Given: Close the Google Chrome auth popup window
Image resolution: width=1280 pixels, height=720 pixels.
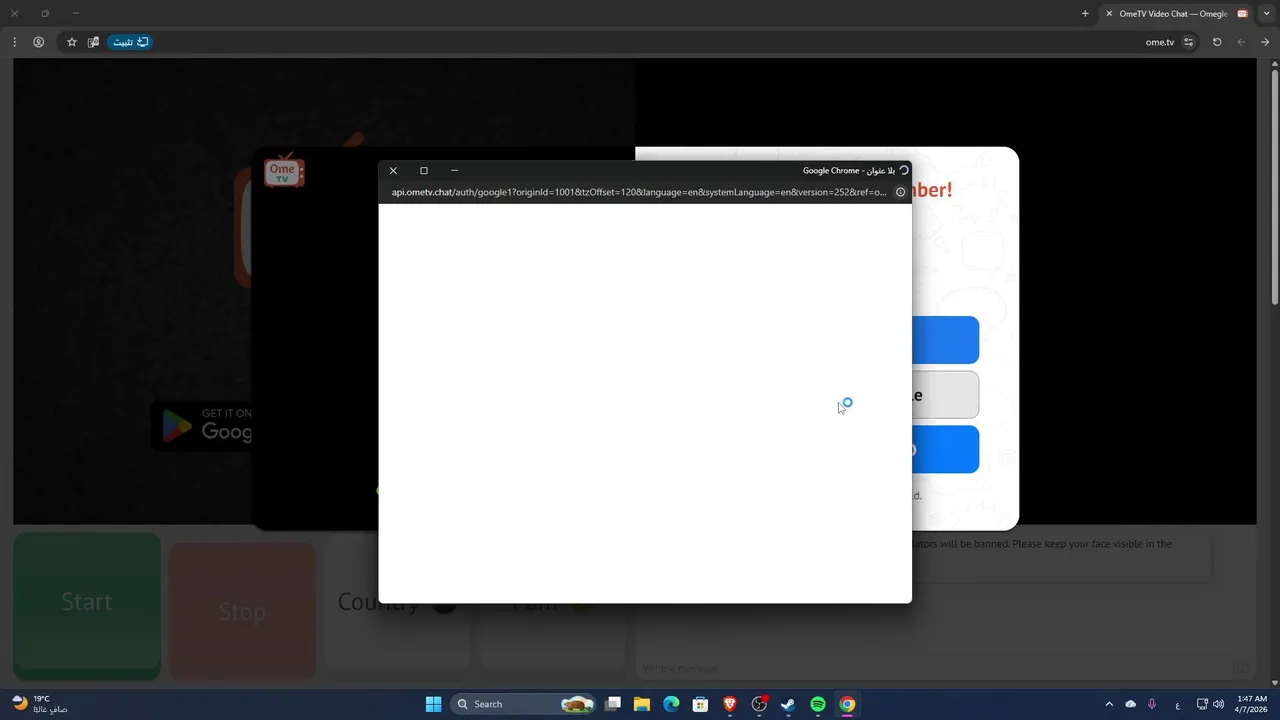Looking at the screenshot, I should (393, 171).
